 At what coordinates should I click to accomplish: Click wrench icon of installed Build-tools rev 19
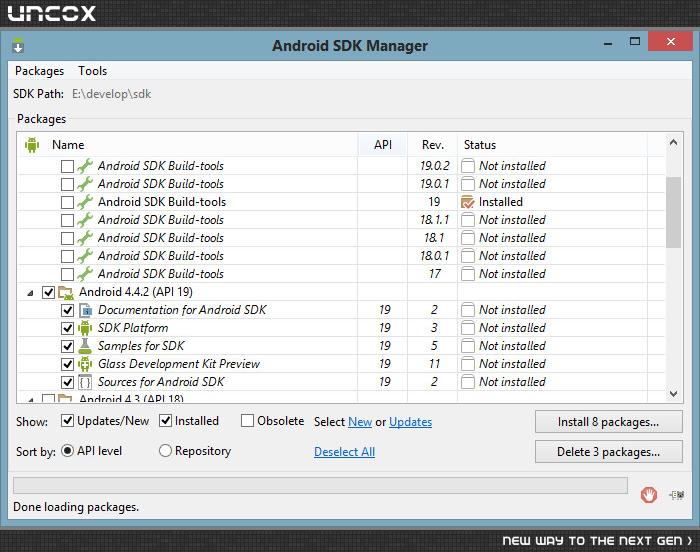(x=85, y=202)
